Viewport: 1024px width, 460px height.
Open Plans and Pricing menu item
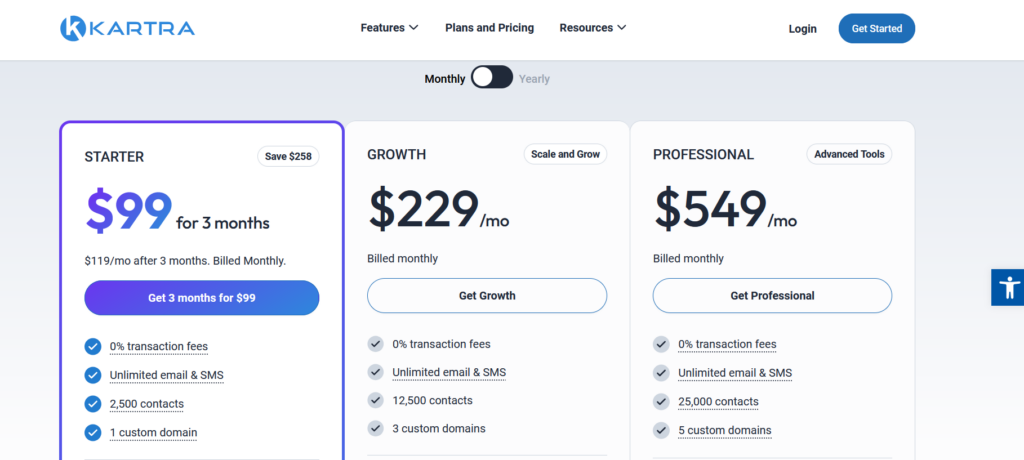[x=489, y=28]
